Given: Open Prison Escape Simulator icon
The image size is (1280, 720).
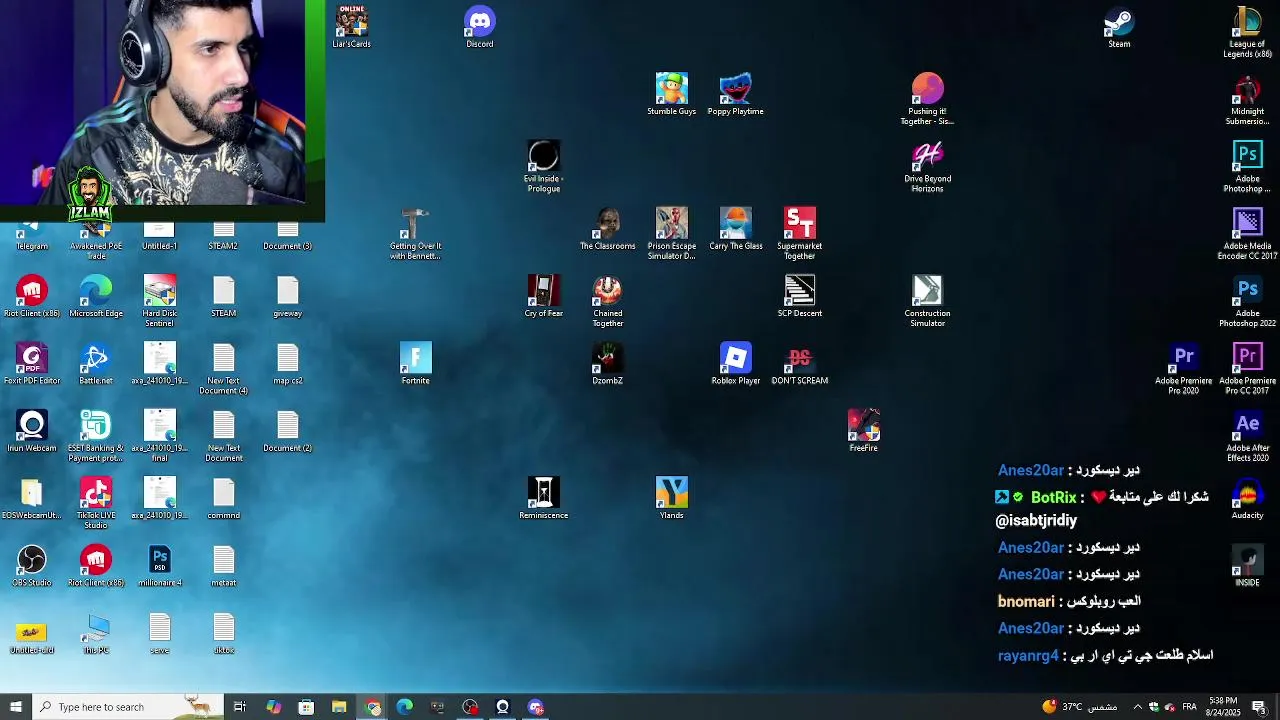Looking at the screenshot, I should [671, 234].
